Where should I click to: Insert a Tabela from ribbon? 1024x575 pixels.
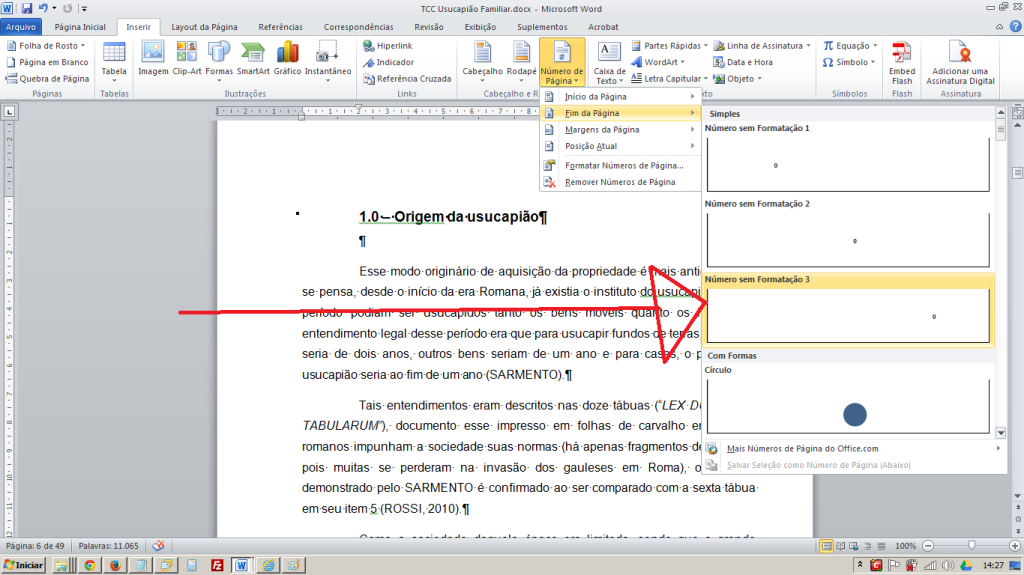click(114, 61)
